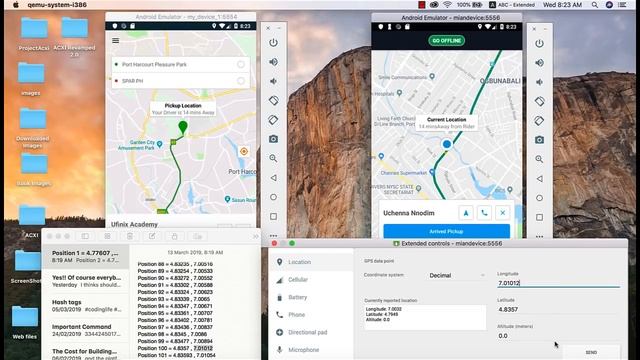Open 'Yes!! Of course everyb...' note

(x=86, y=281)
